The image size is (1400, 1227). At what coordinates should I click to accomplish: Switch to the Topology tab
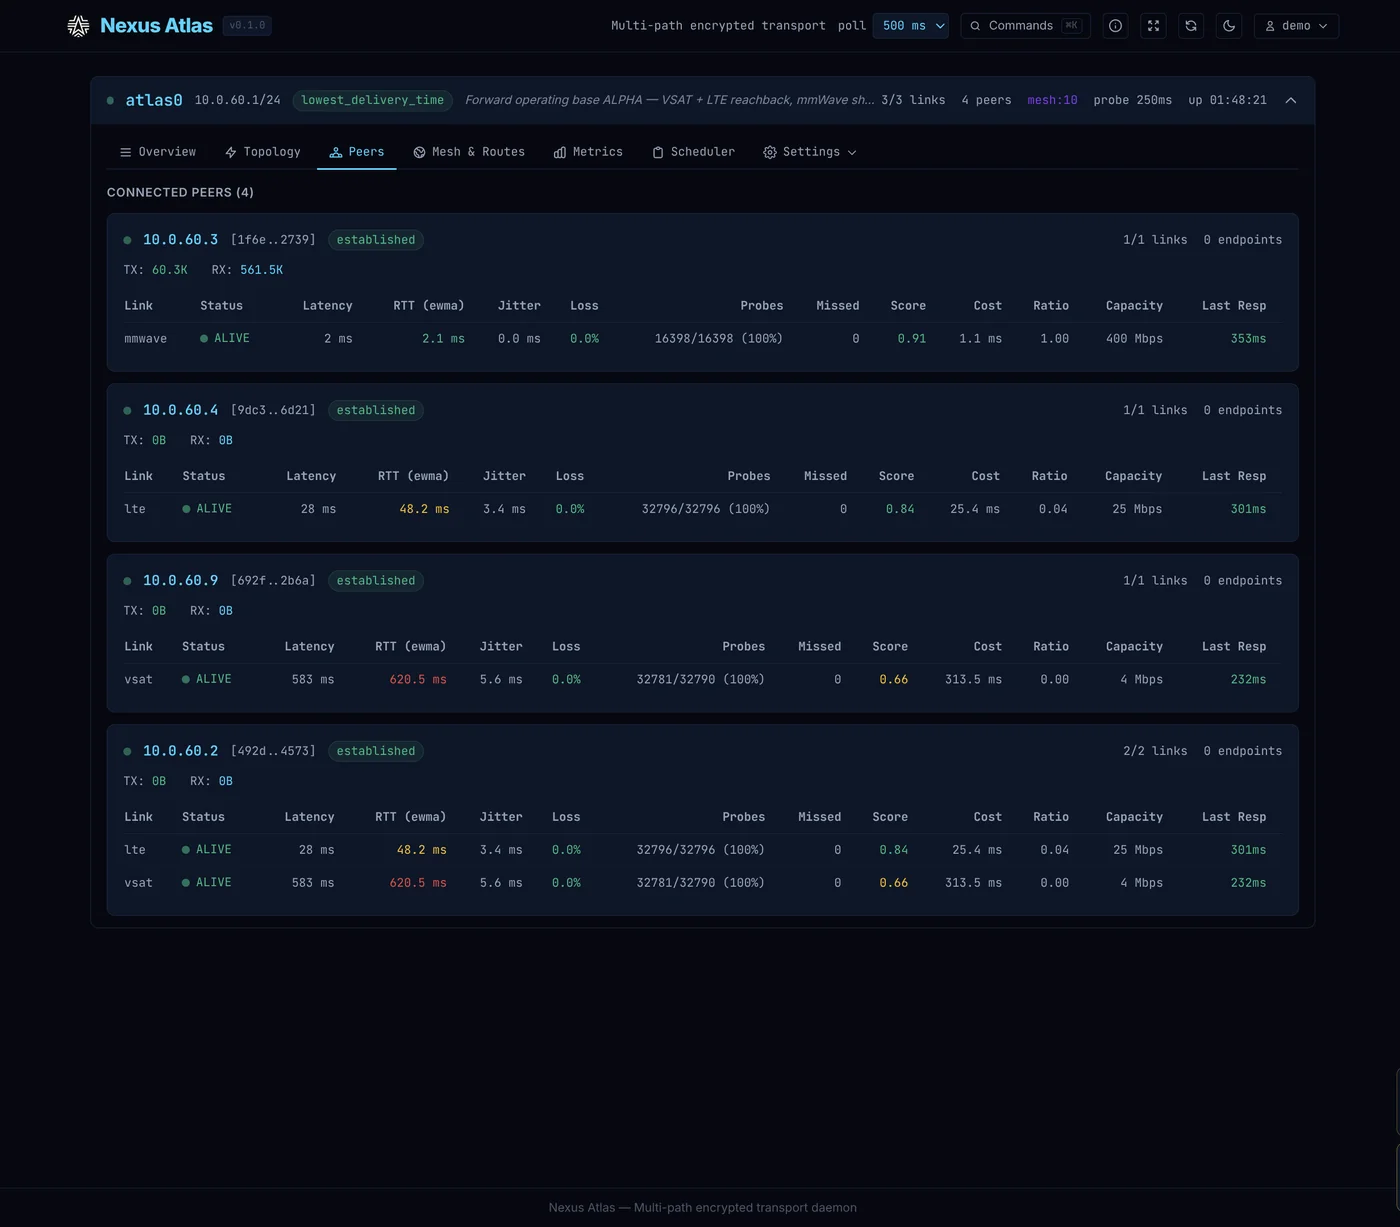click(x=263, y=152)
